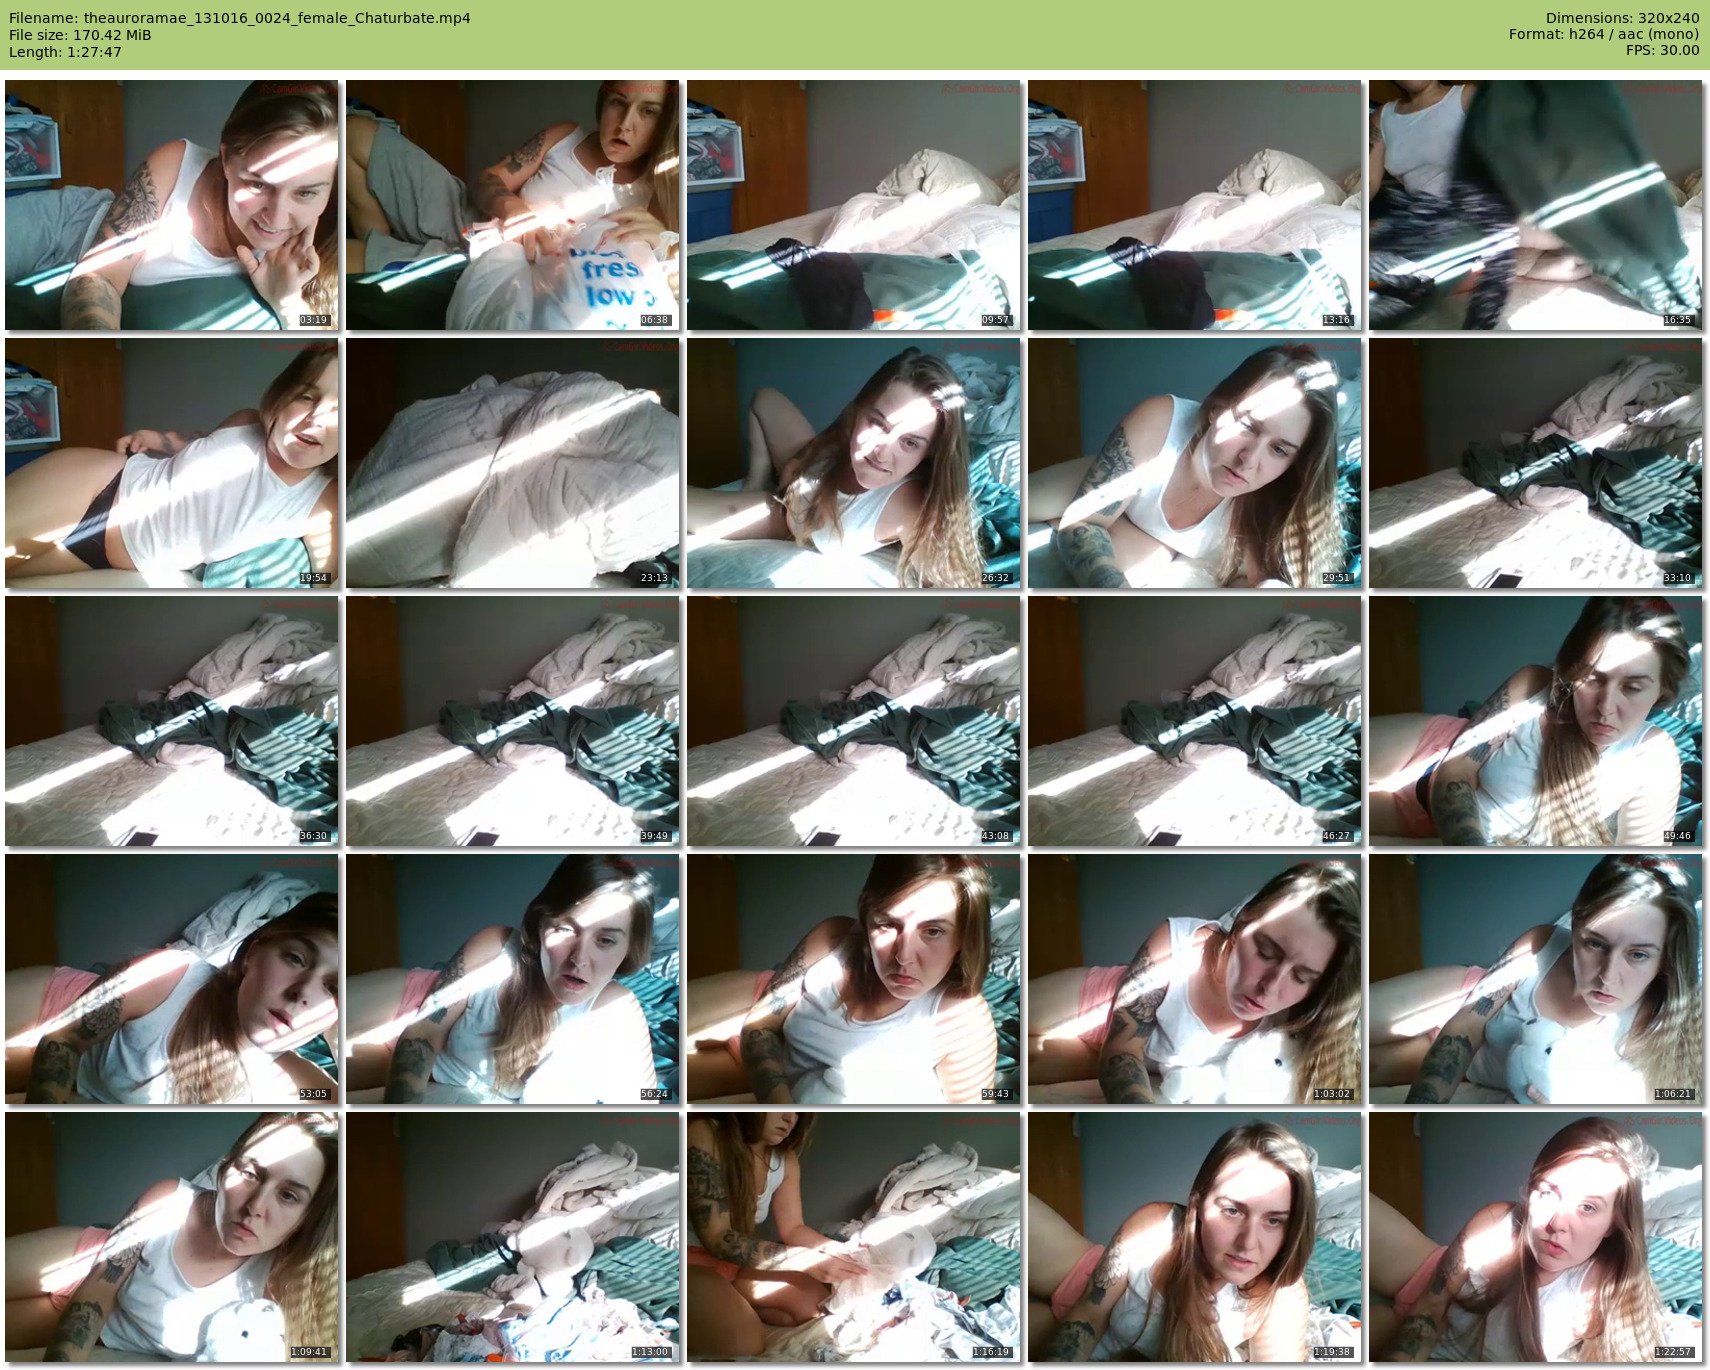Click the Length 1:27:47 header line

[65, 52]
